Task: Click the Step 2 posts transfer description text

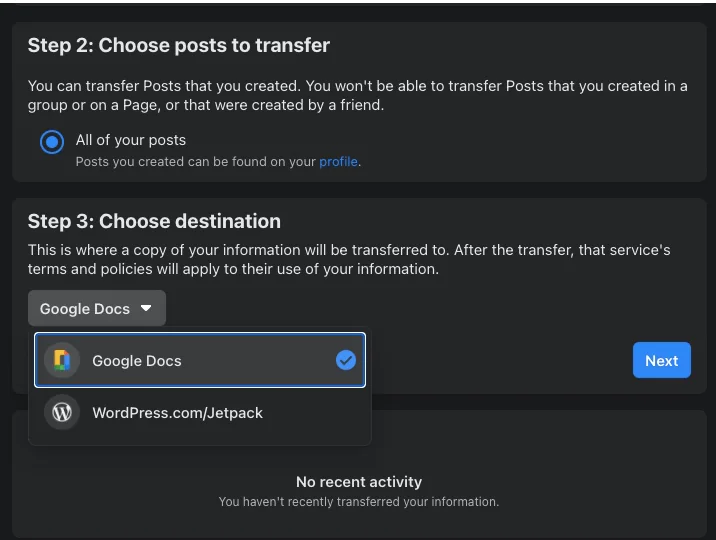Action: [357, 95]
